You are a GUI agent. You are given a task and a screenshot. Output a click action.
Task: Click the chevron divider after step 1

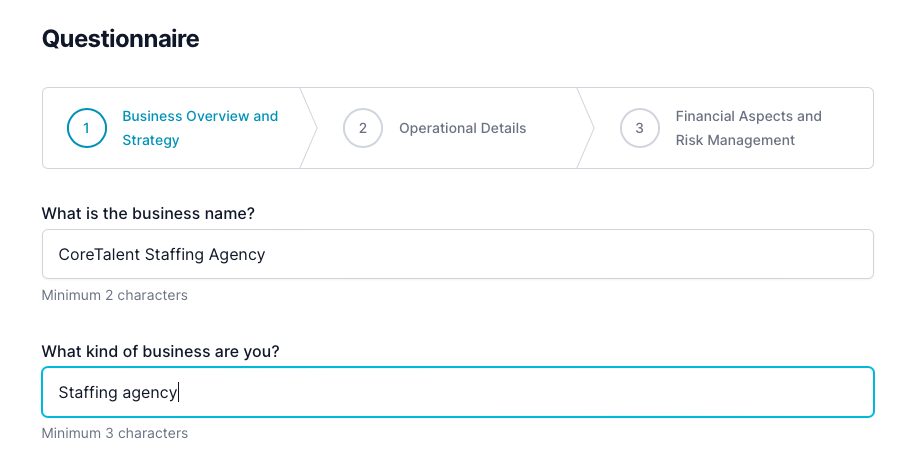pyautogui.click(x=309, y=128)
